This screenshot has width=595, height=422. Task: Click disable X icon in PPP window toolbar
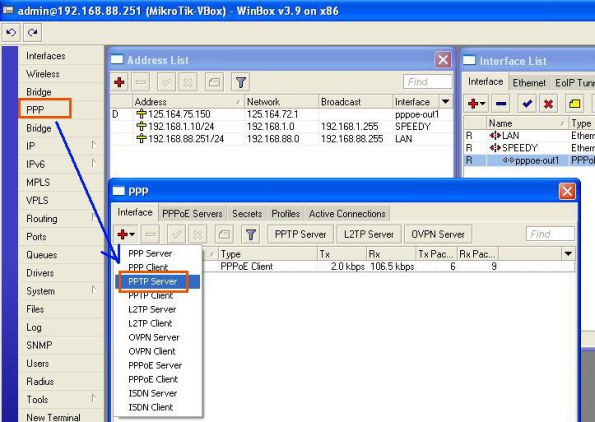(198, 235)
